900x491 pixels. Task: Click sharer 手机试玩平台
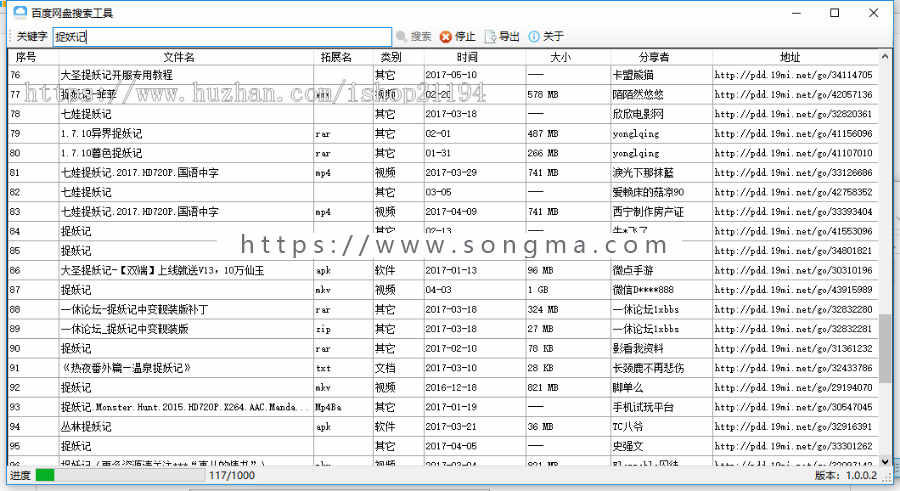click(643, 407)
